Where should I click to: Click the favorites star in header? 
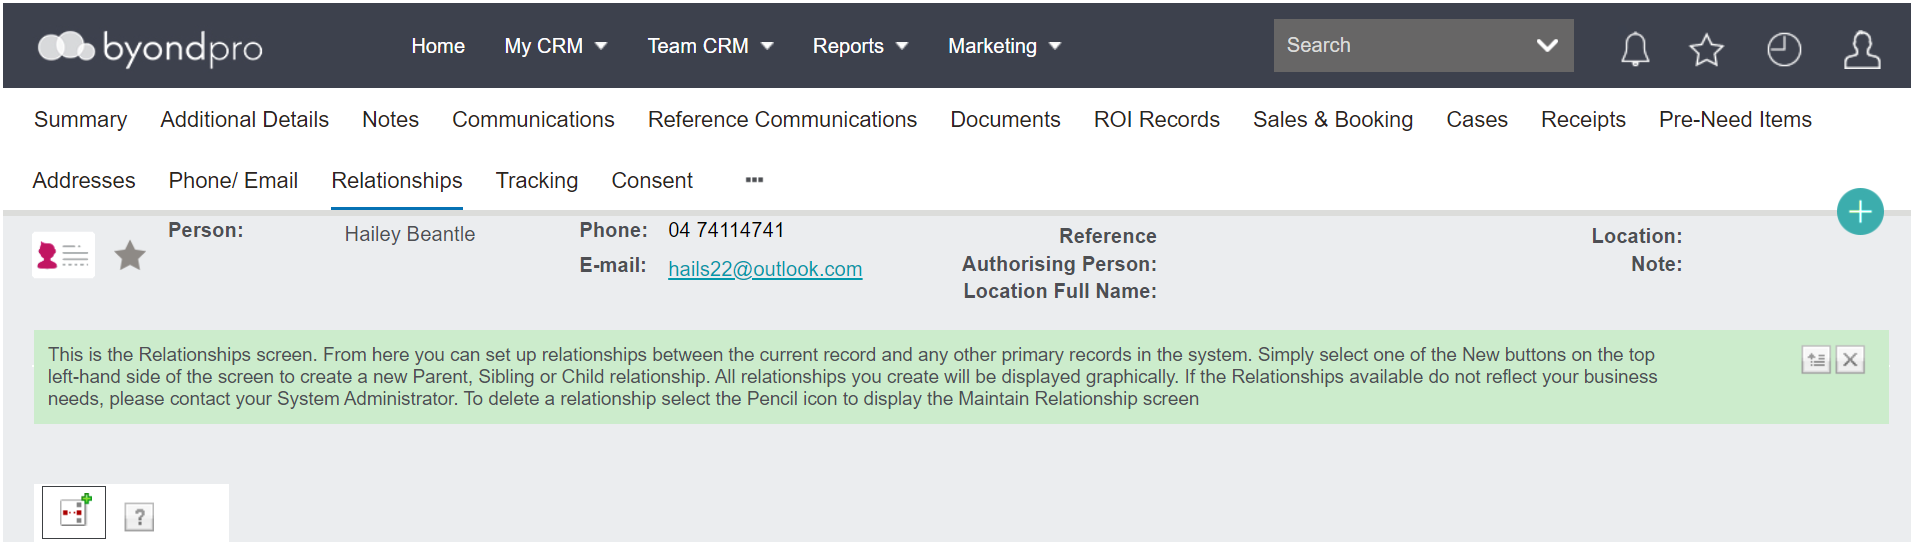1706,49
